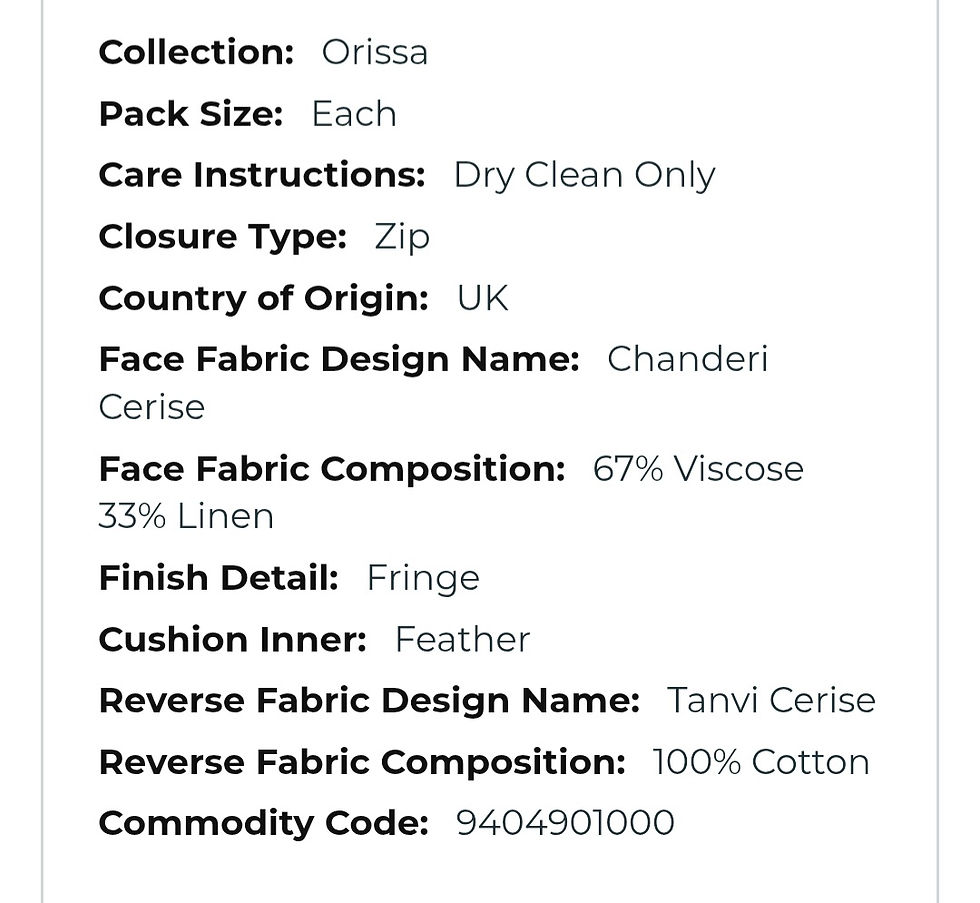Image resolution: width=980 pixels, height=903 pixels.
Task: Select the UK origin value
Action: point(482,298)
